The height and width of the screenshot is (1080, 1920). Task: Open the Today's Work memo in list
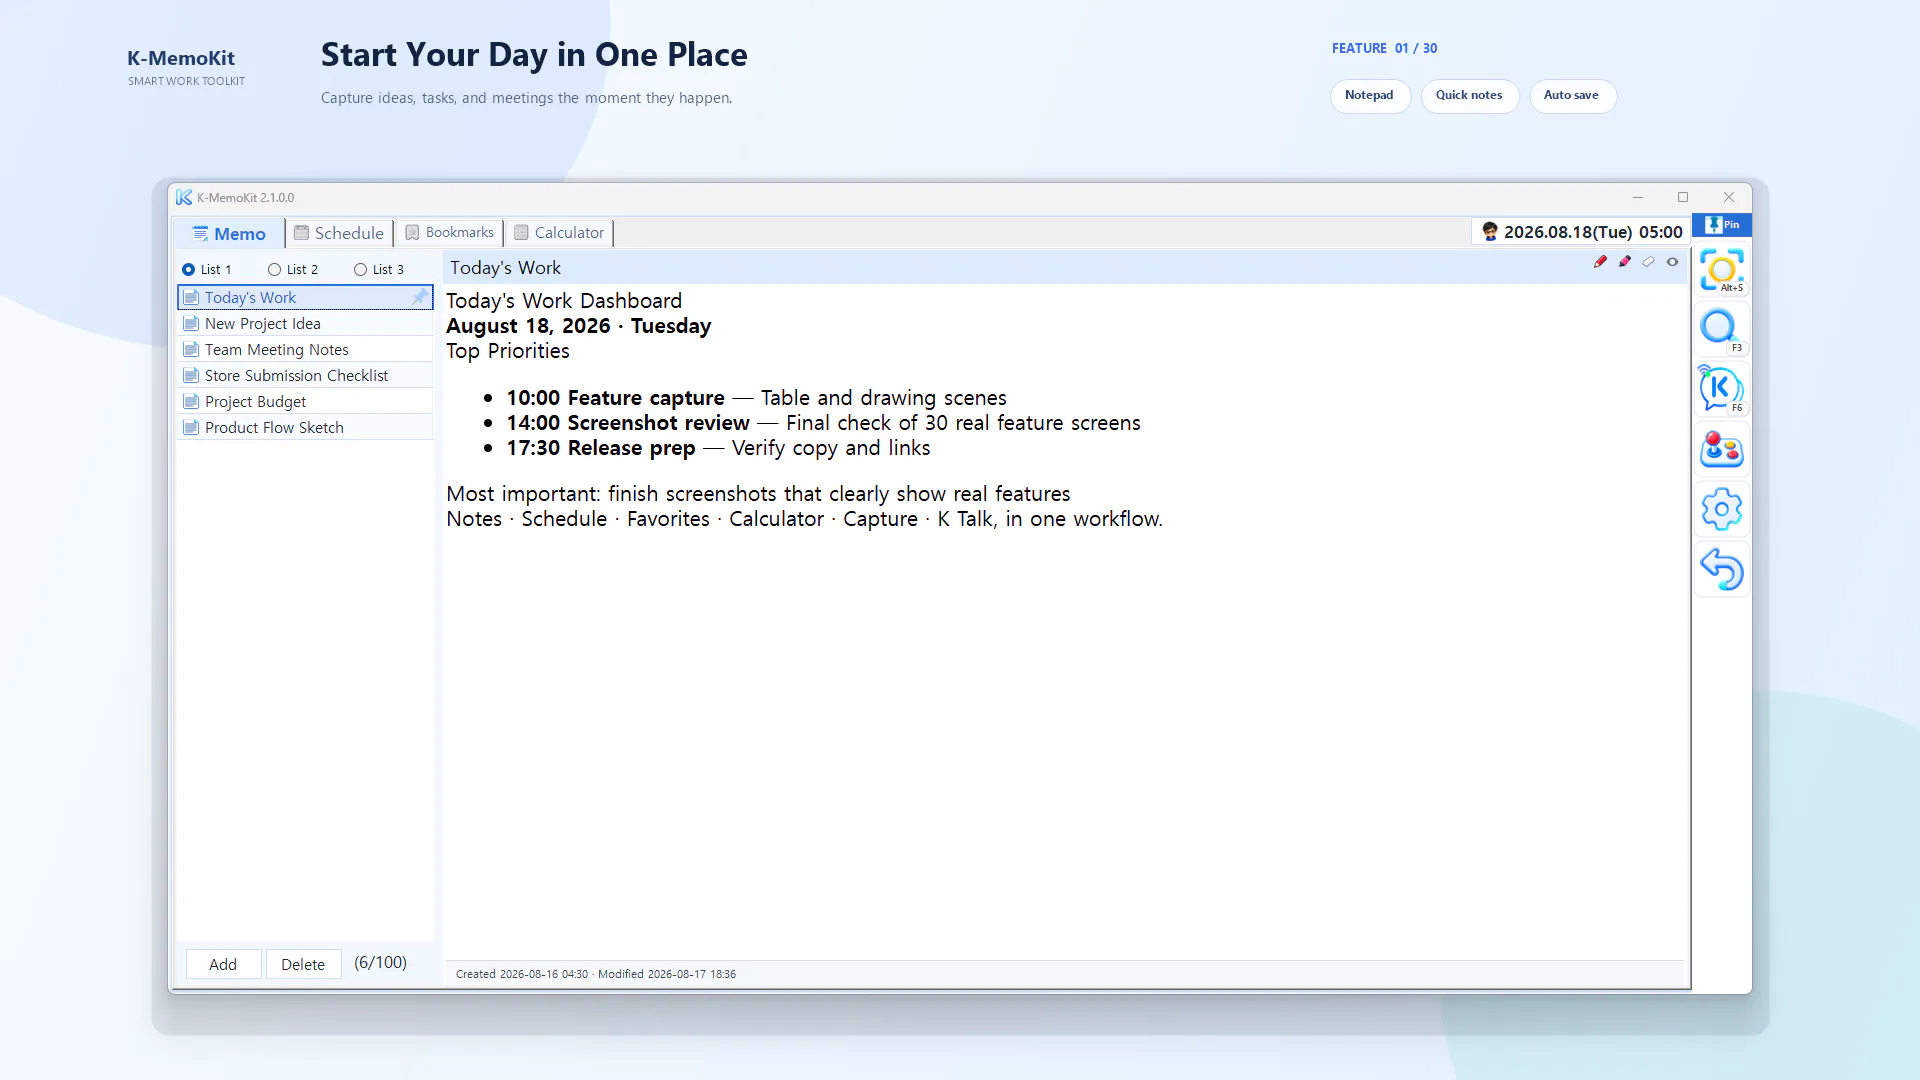tap(305, 297)
